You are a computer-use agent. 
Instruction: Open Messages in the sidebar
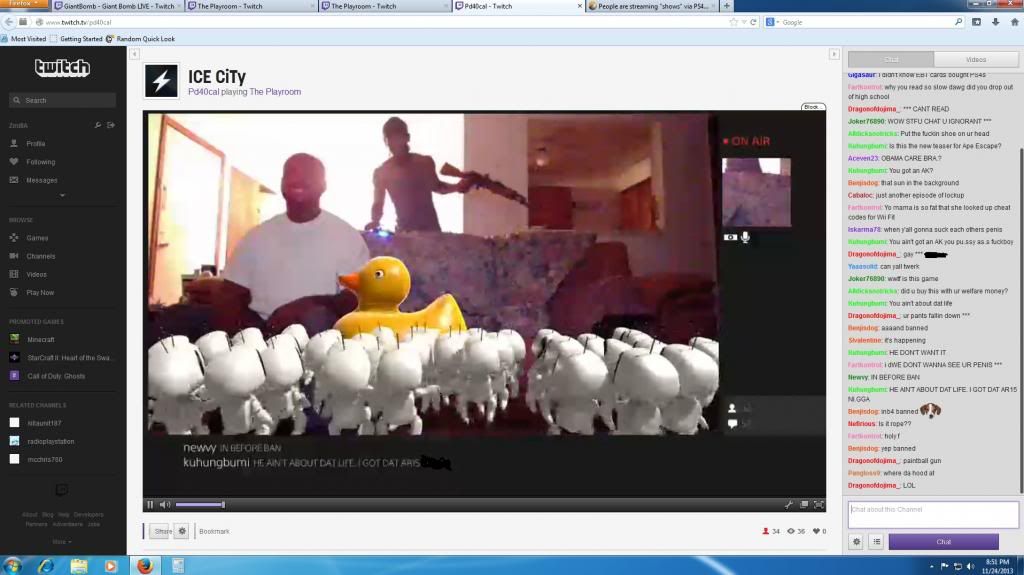(41, 180)
